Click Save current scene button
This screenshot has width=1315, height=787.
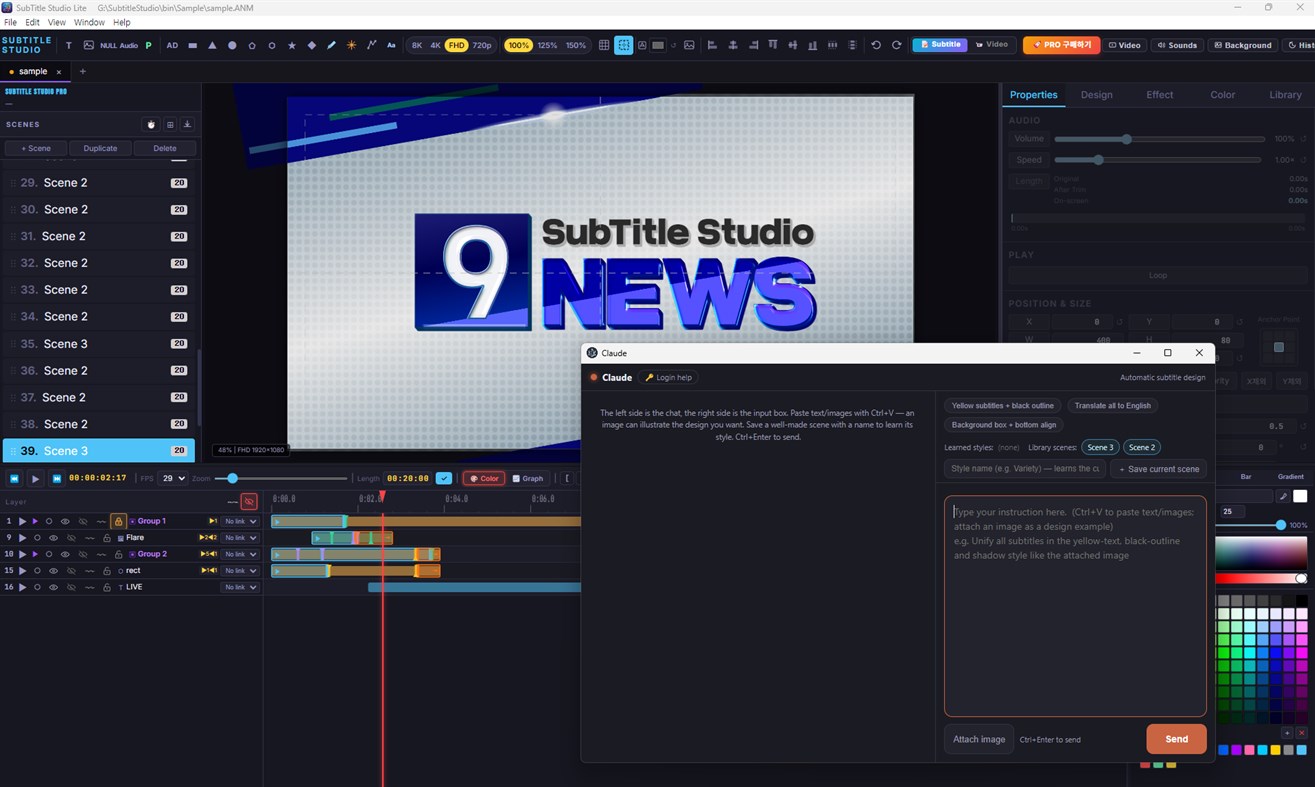click(x=1158, y=469)
